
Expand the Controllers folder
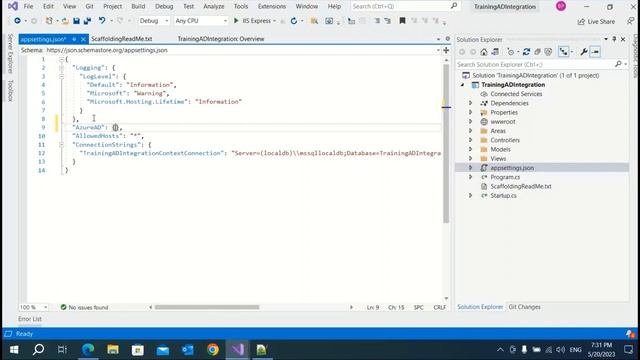pos(470,140)
